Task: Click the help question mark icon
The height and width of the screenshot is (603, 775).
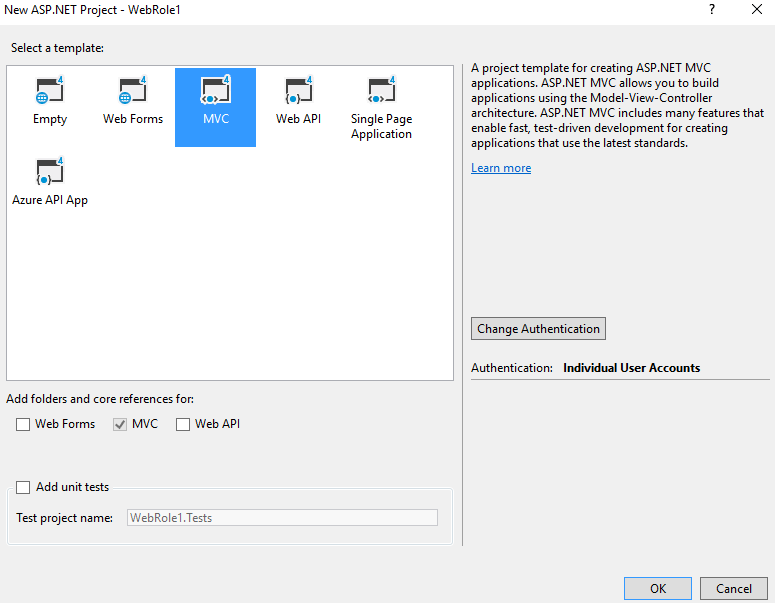Action: tap(712, 9)
